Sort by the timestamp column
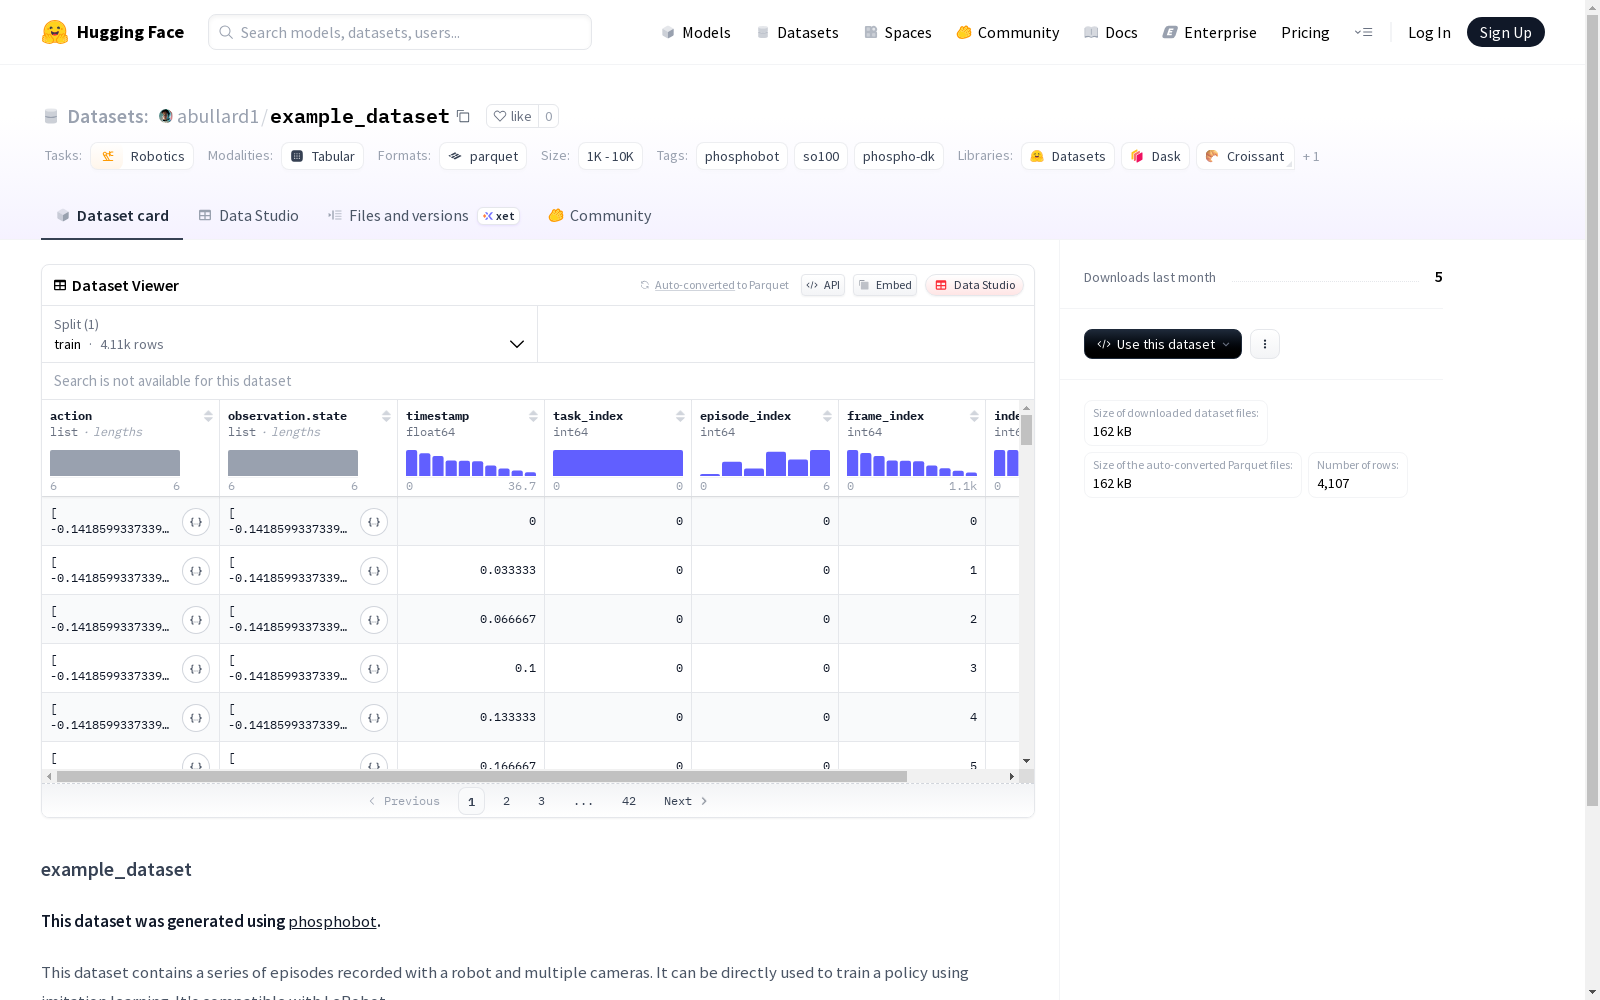 533,416
